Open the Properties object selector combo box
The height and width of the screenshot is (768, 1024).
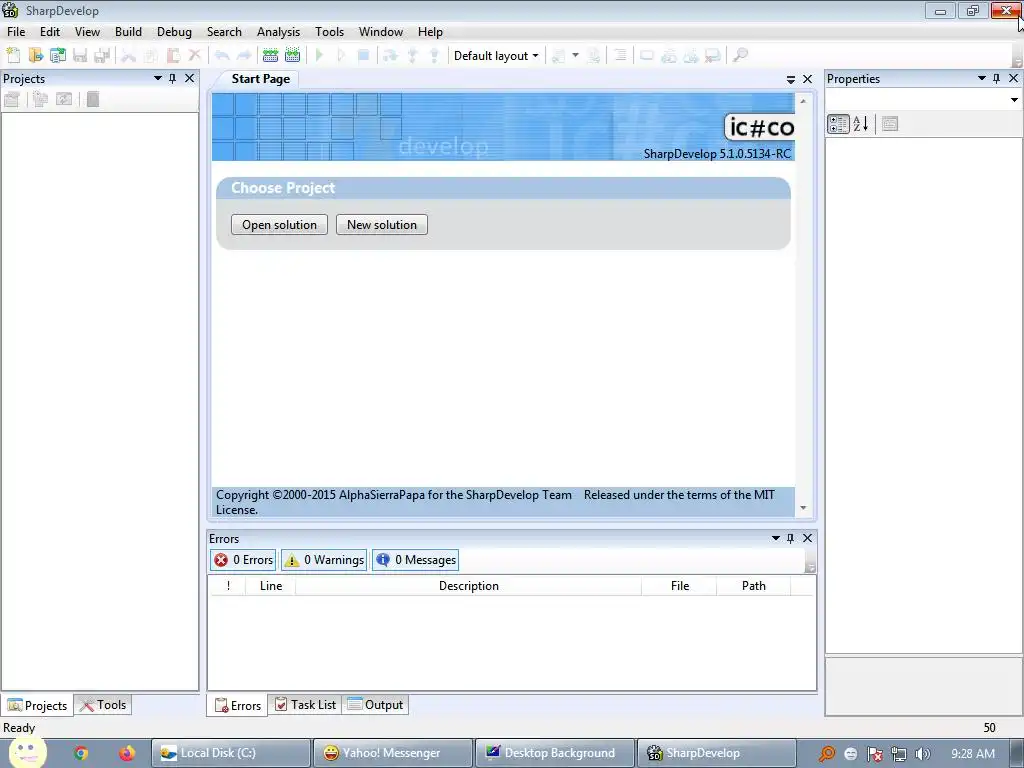point(923,100)
